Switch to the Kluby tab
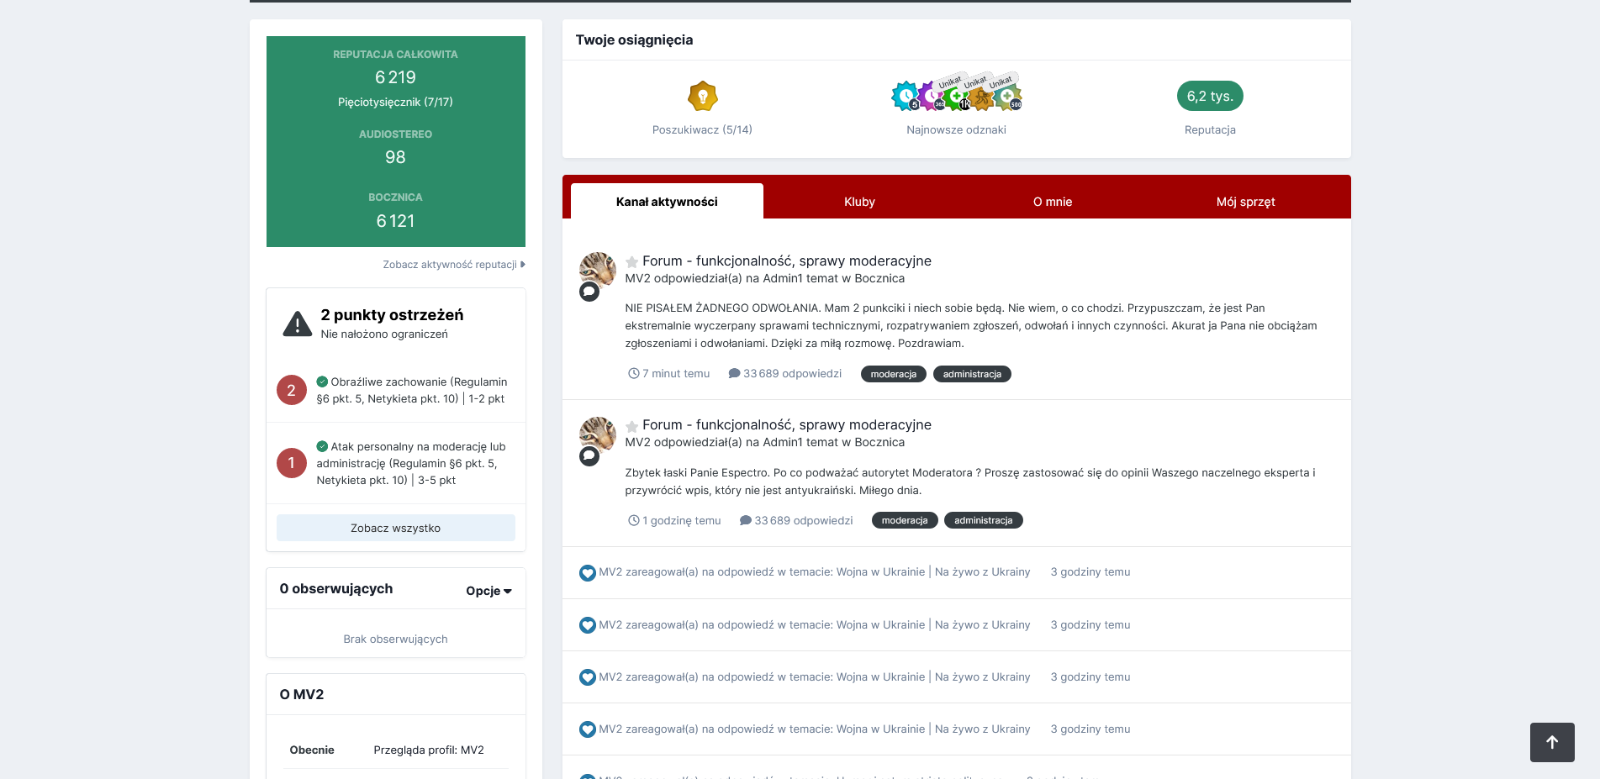Viewport: 1600px width, 779px height. pos(859,201)
